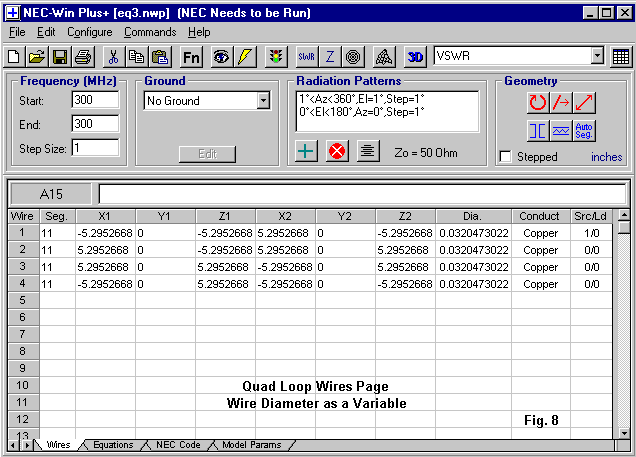Show the SWR plot icon
This screenshot has width=636, height=457.
pyautogui.click(x=307, y=57)
